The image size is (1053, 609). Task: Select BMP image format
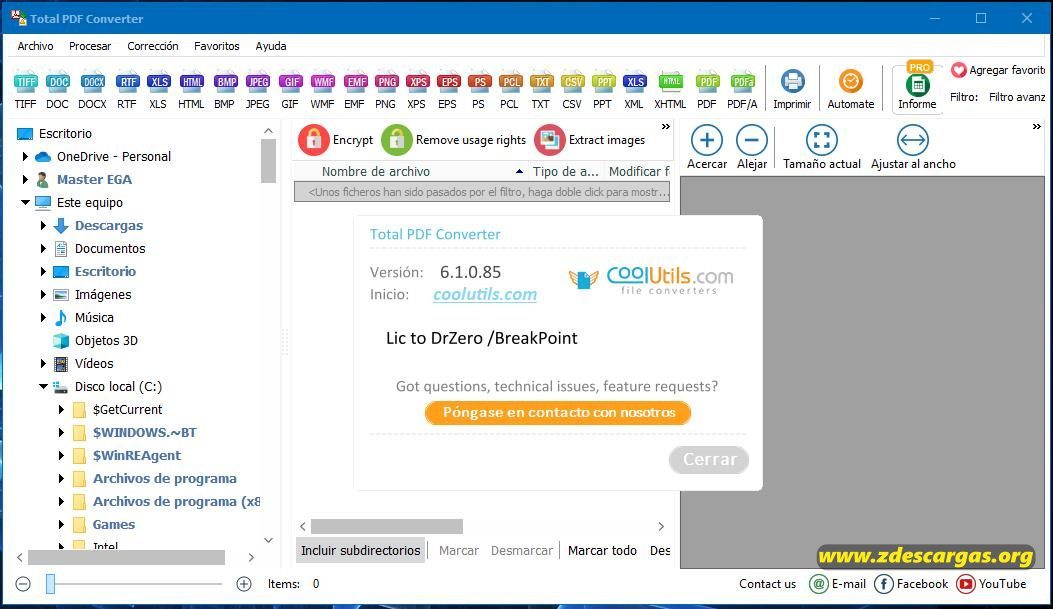225,89
